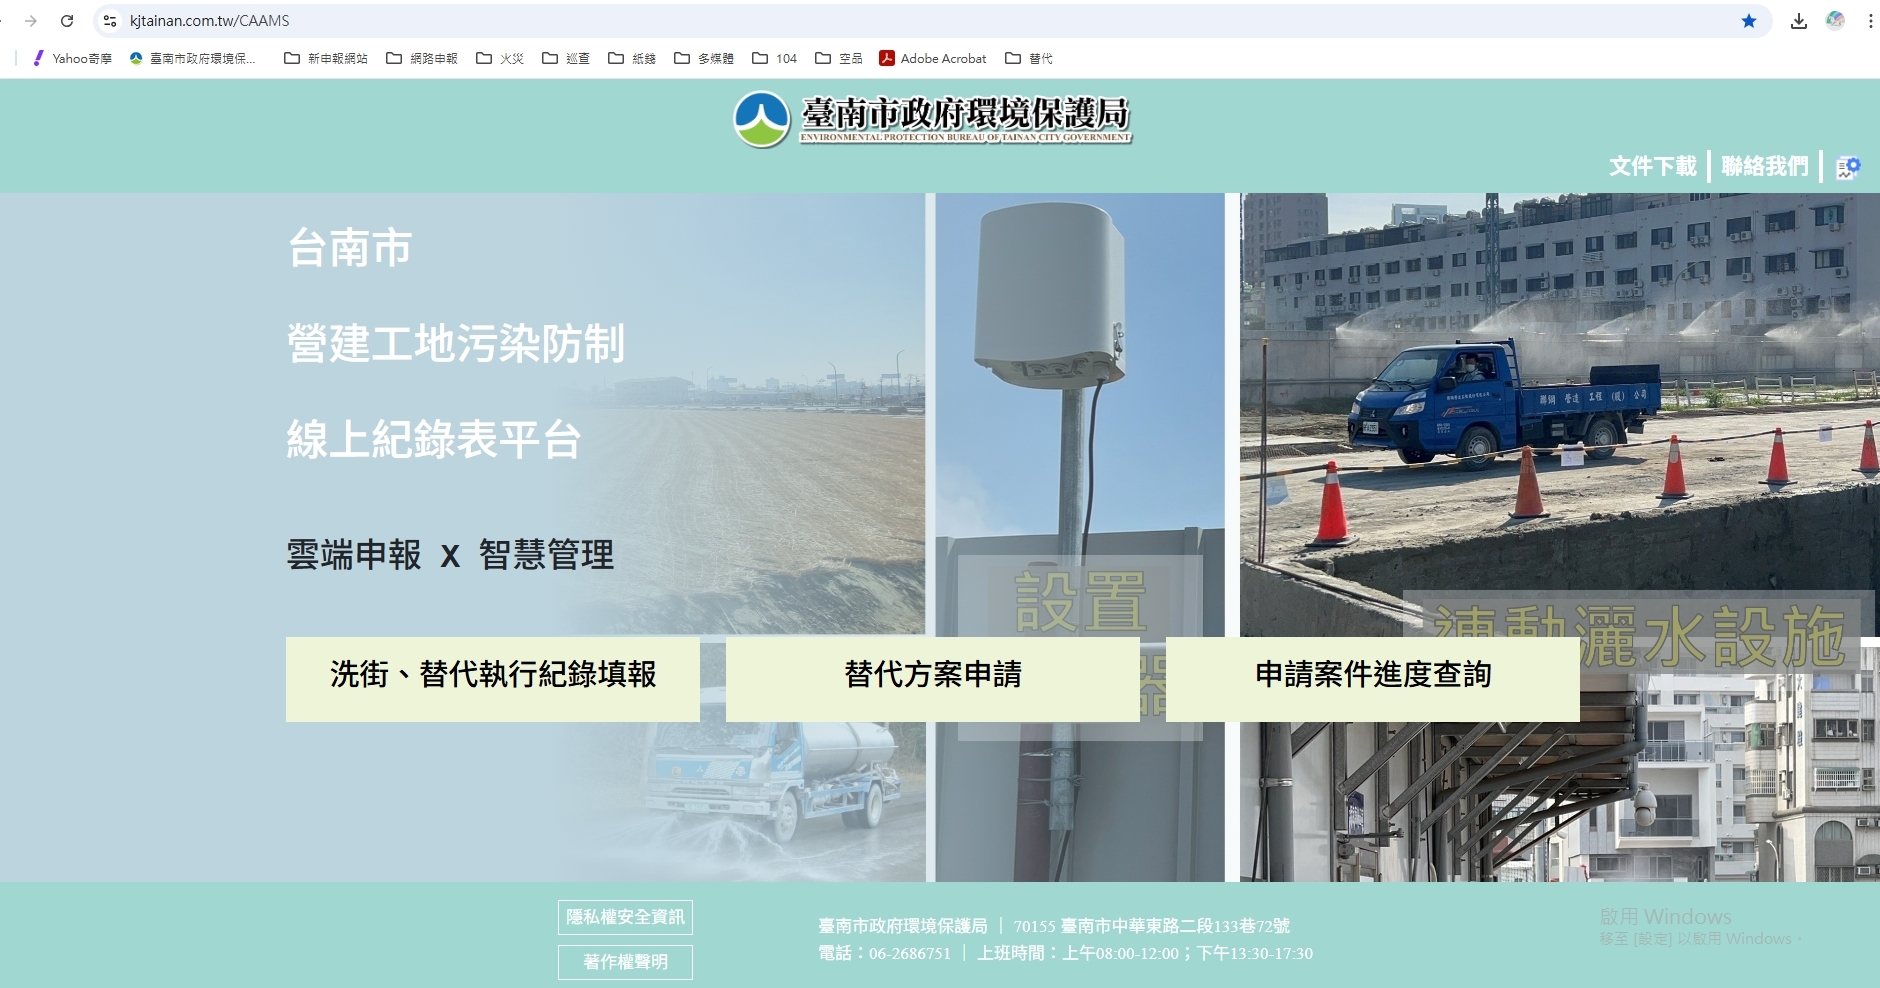This screenshot has width=1880, height=988.
Task: Open the 文件下載 menu item
Action: tap(1652, 166)
